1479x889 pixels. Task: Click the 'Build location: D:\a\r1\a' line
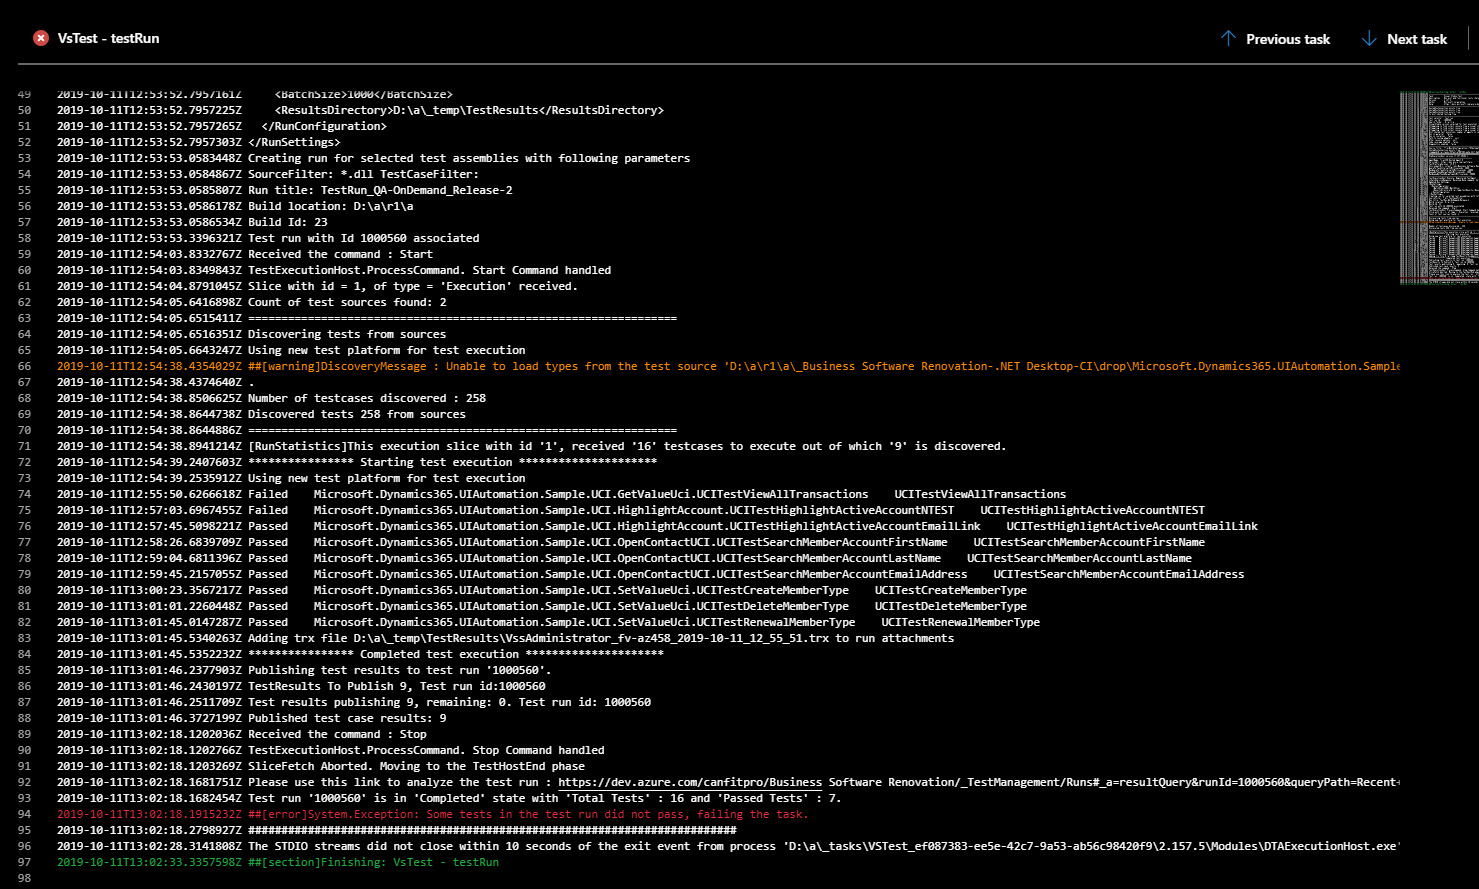(x=235, y=206)
